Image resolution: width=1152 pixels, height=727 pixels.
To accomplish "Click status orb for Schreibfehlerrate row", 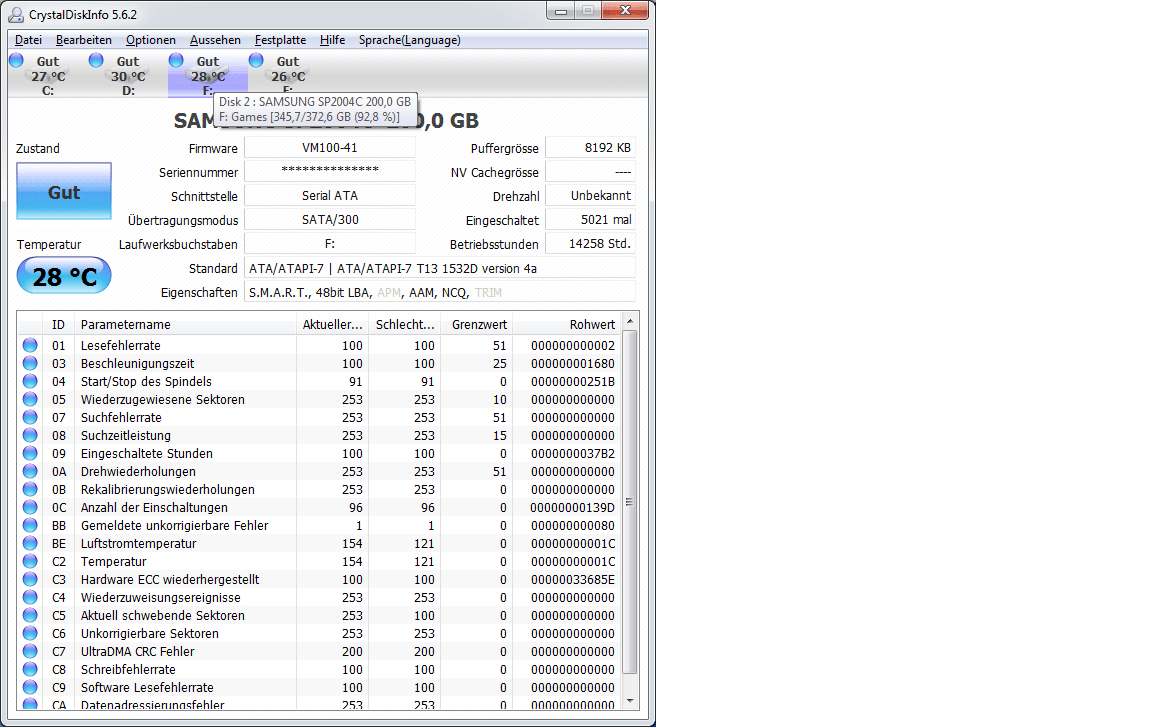I will pyautogui.click(x=30, y=669).
